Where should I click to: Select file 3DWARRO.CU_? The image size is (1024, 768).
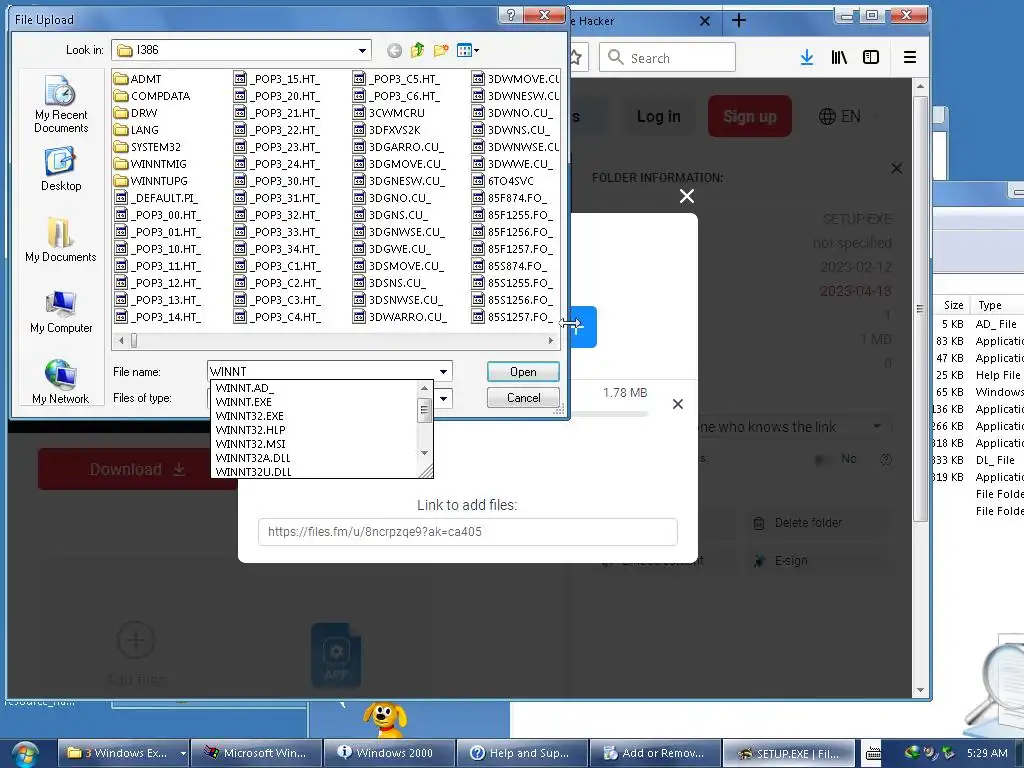[400, 317]
